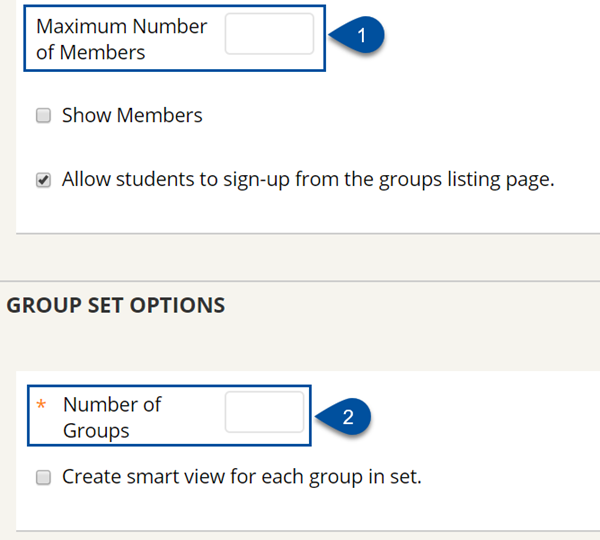Image resolution: width=600 pixels, height=540 pixels.
Task: Click the "Number of Groups" label text
Action: pyautogui.click(x=112, y=417)
